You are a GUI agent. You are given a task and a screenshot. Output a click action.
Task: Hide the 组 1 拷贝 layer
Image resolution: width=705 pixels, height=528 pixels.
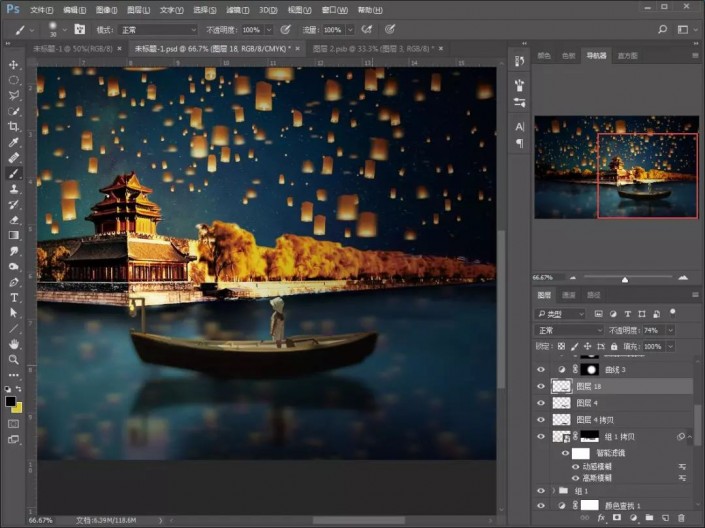[x=541, y=436]
